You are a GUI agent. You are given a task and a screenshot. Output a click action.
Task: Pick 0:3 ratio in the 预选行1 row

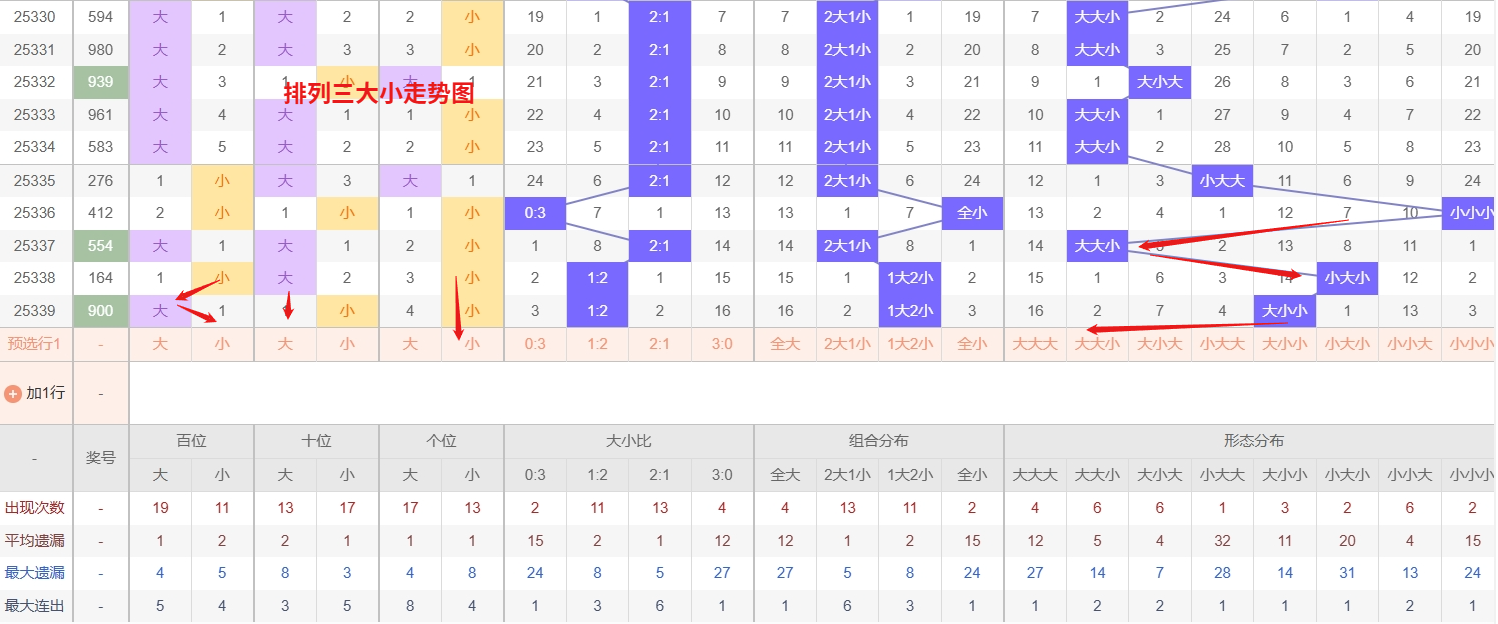535,344
